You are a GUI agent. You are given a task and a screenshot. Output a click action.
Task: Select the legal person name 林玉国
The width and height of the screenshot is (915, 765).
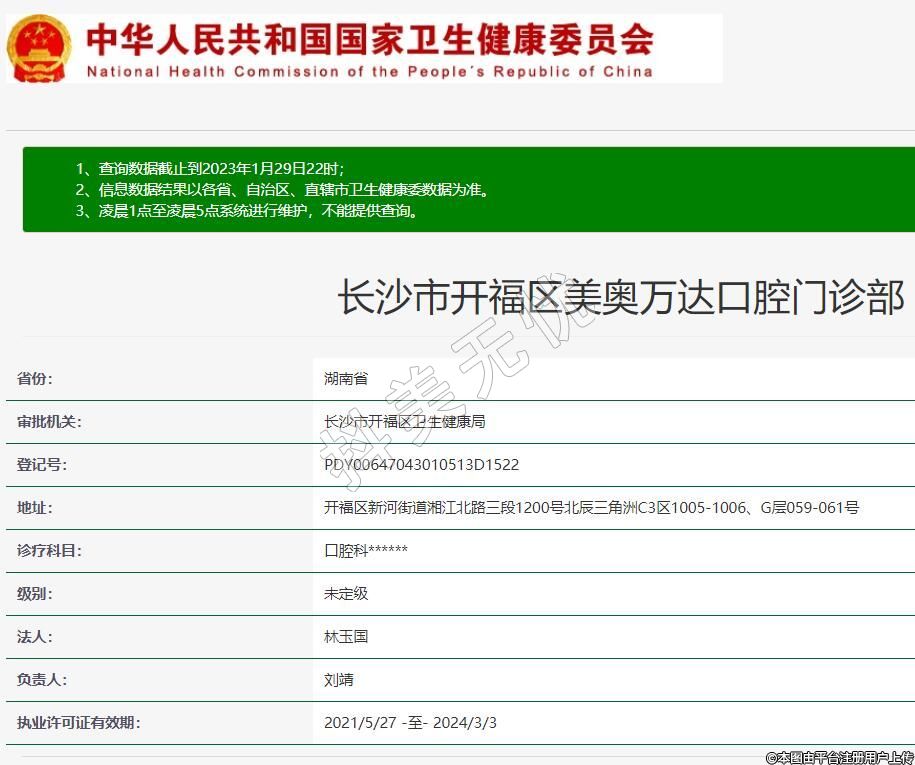(x=346, y=636)
